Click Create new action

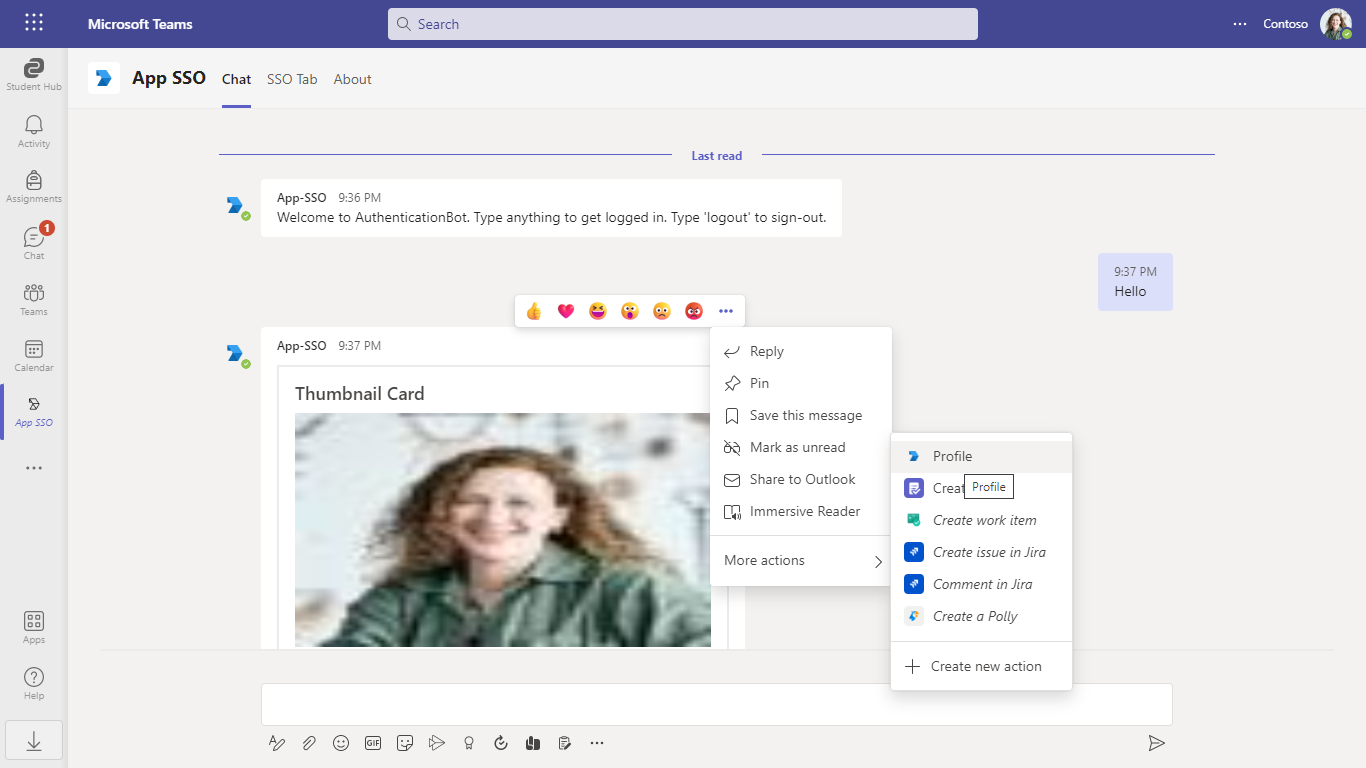[x=982, y=666]
